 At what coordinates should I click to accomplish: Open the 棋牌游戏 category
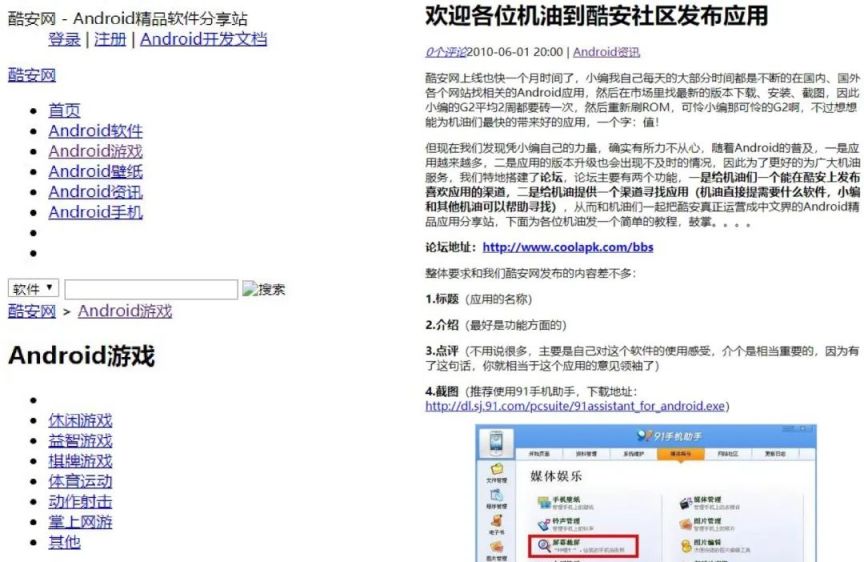click(80, 461)
